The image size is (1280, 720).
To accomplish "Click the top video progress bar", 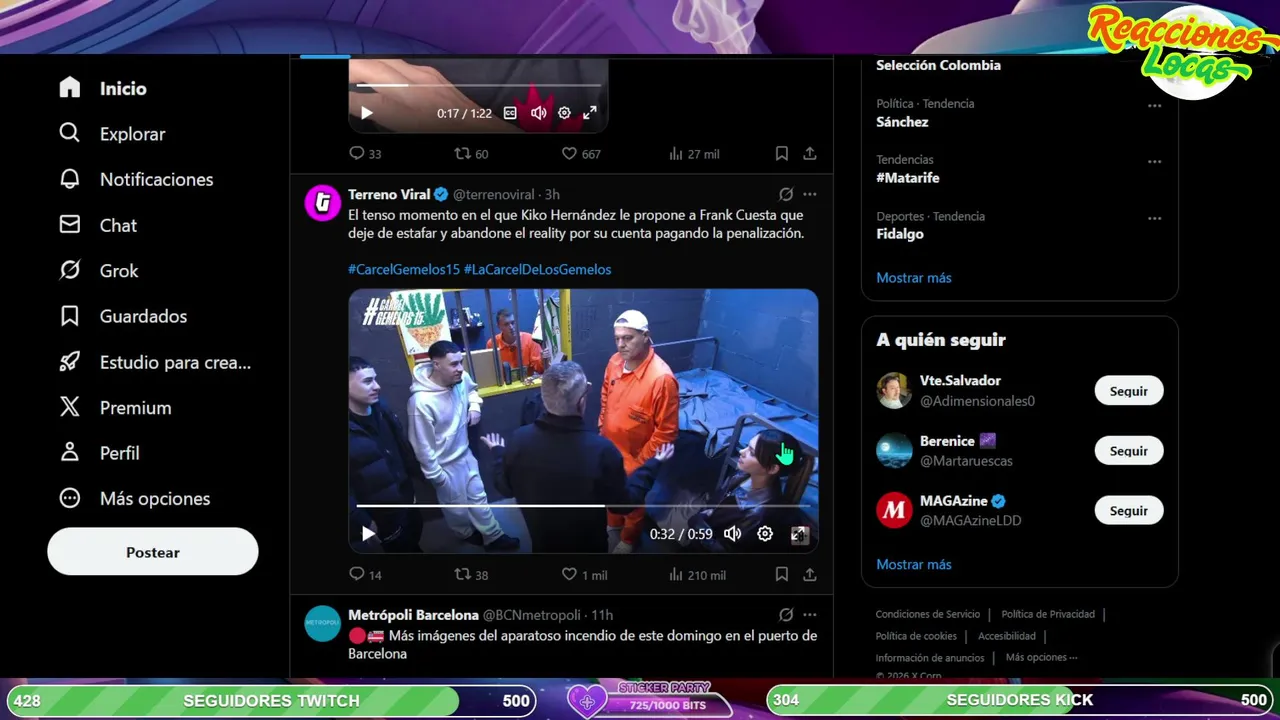I will (479, 86).
